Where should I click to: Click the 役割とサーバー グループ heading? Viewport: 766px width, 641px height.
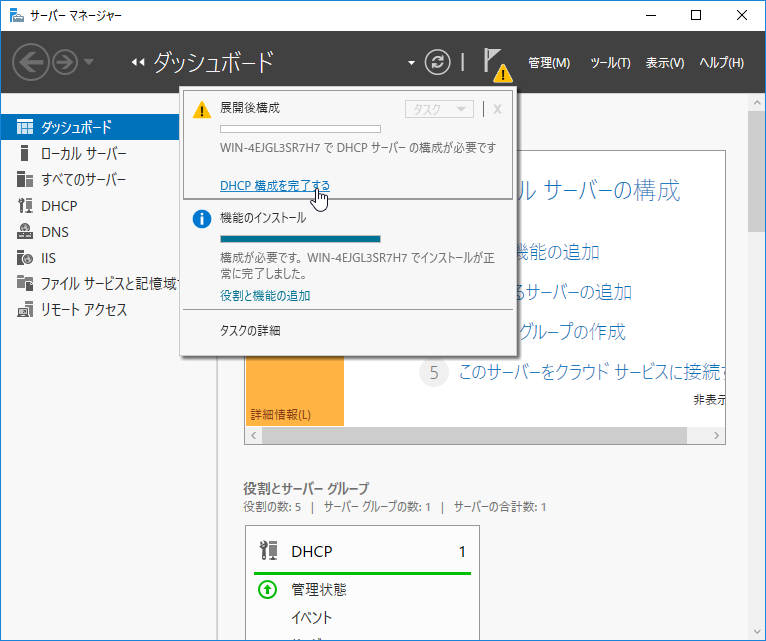click(306, 489)
